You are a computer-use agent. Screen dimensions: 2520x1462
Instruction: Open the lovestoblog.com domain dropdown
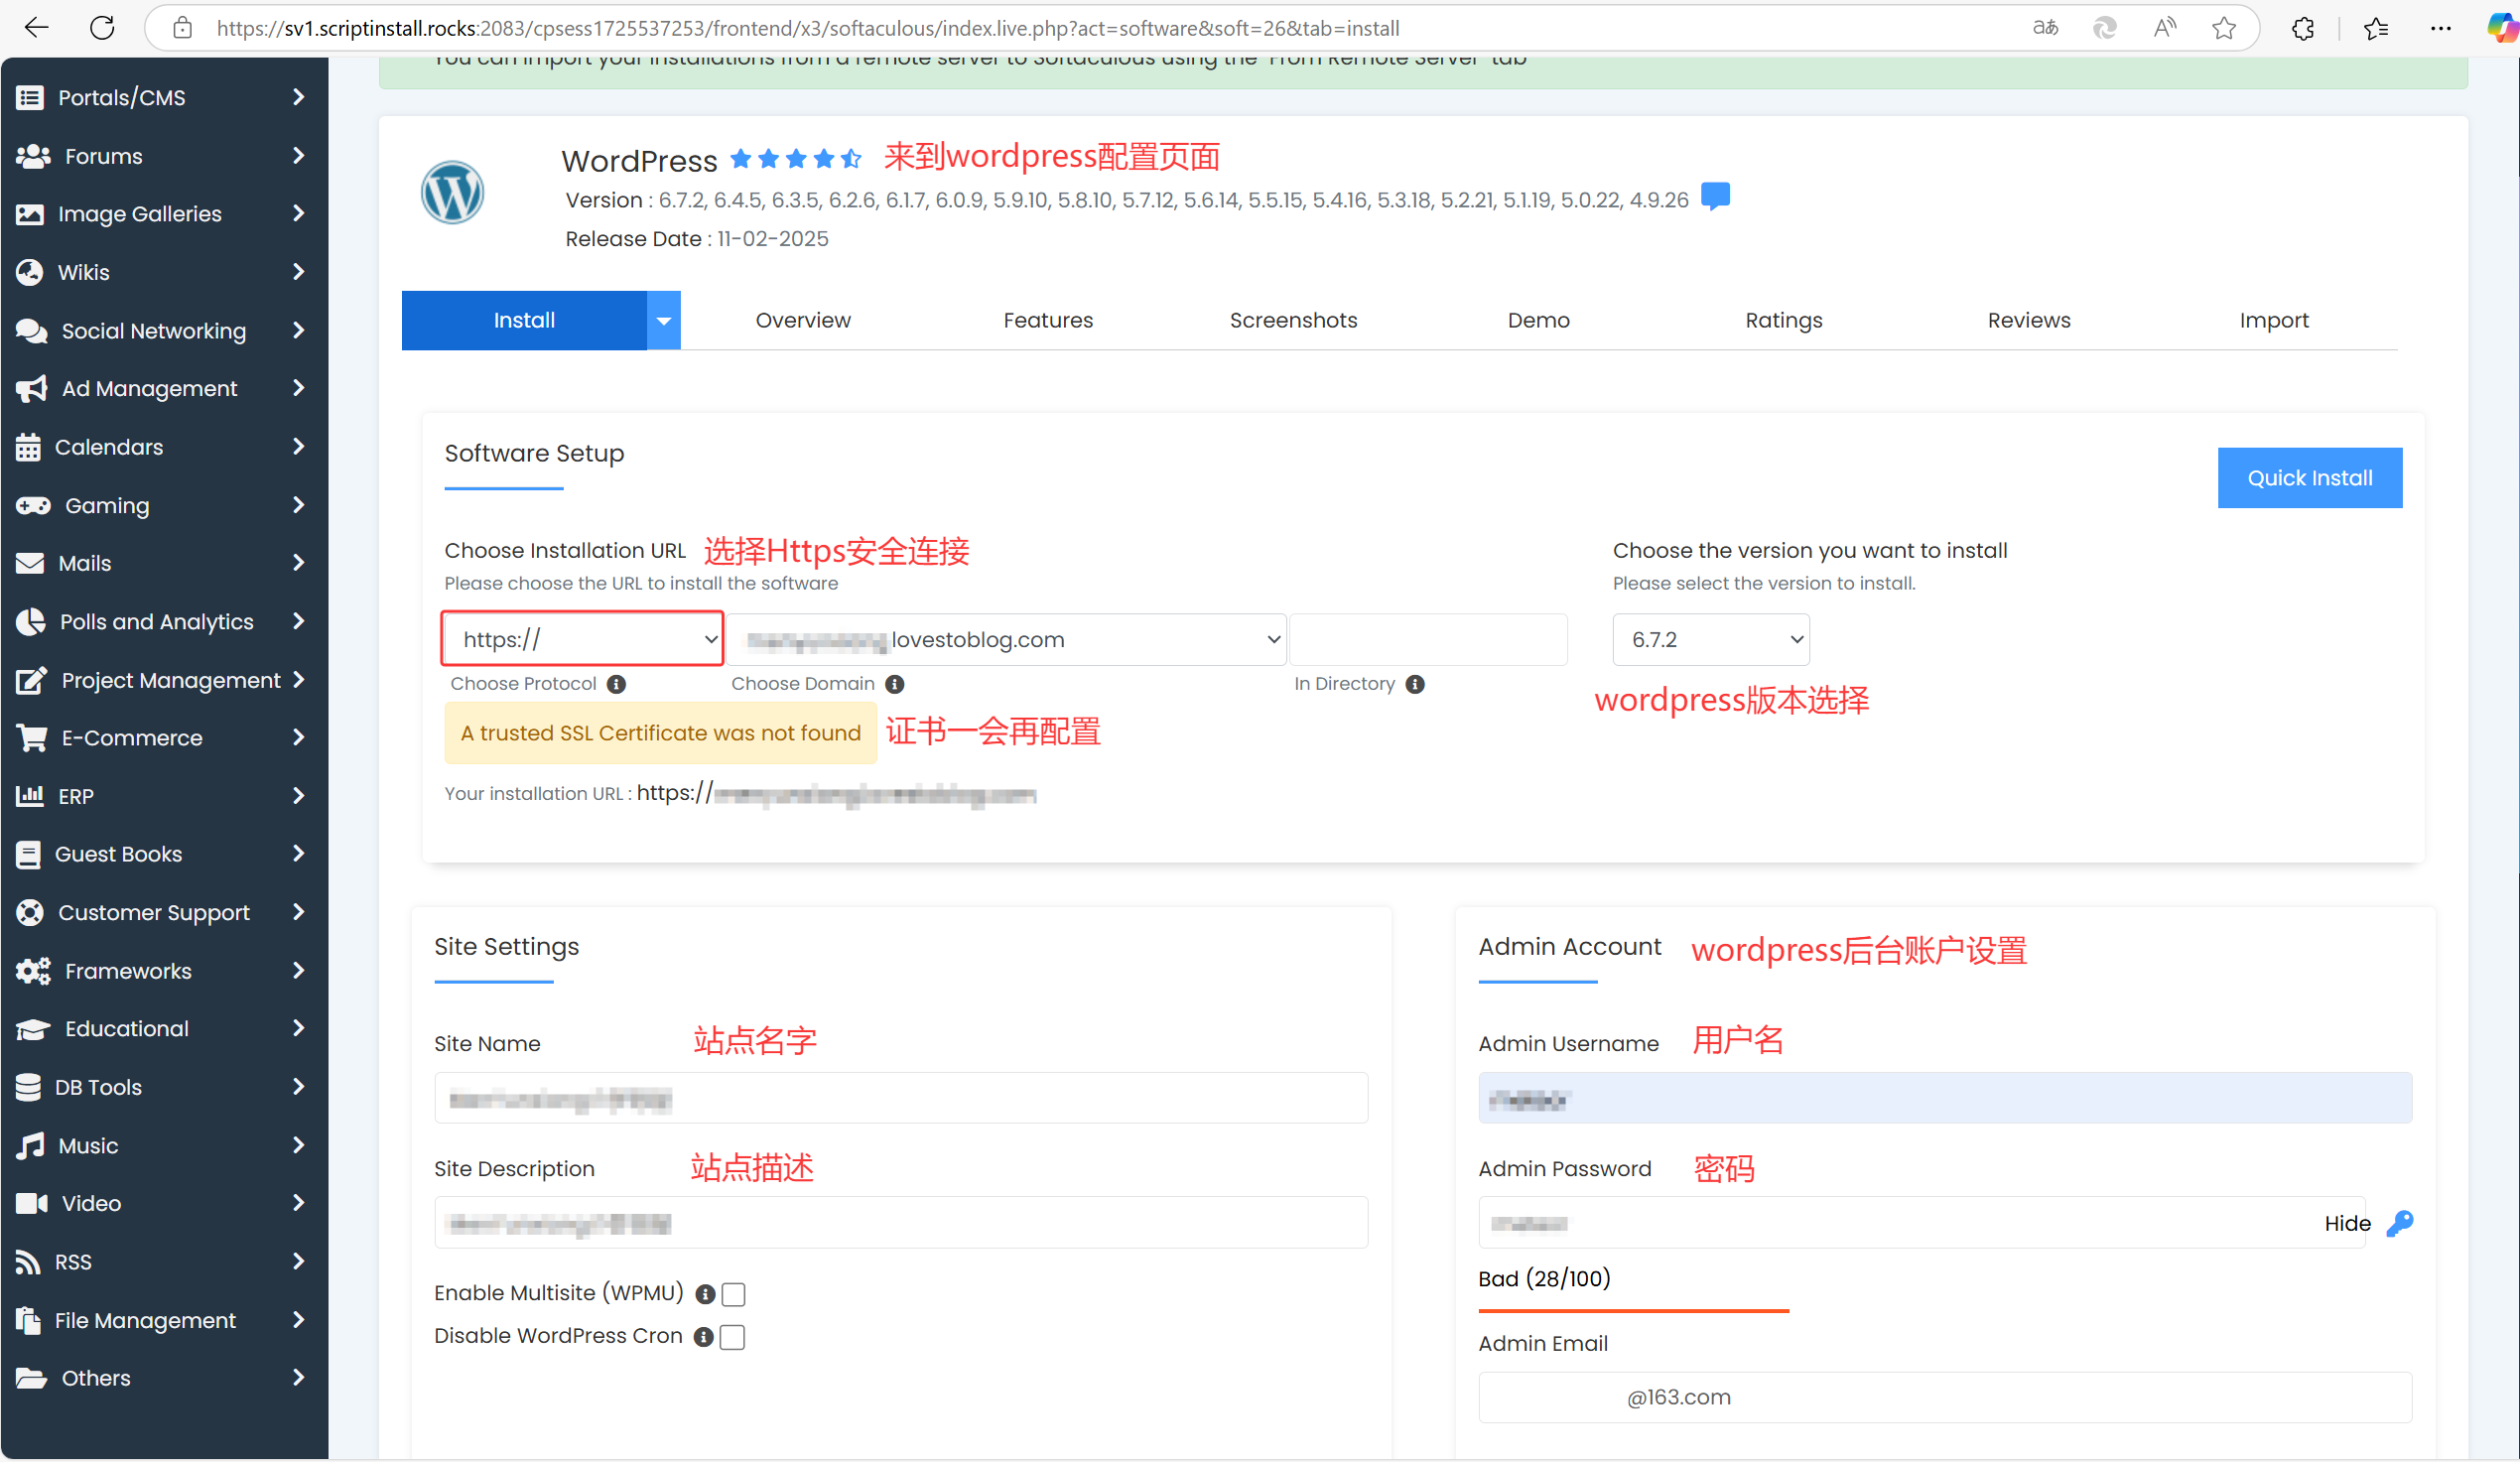(1007, 639)
